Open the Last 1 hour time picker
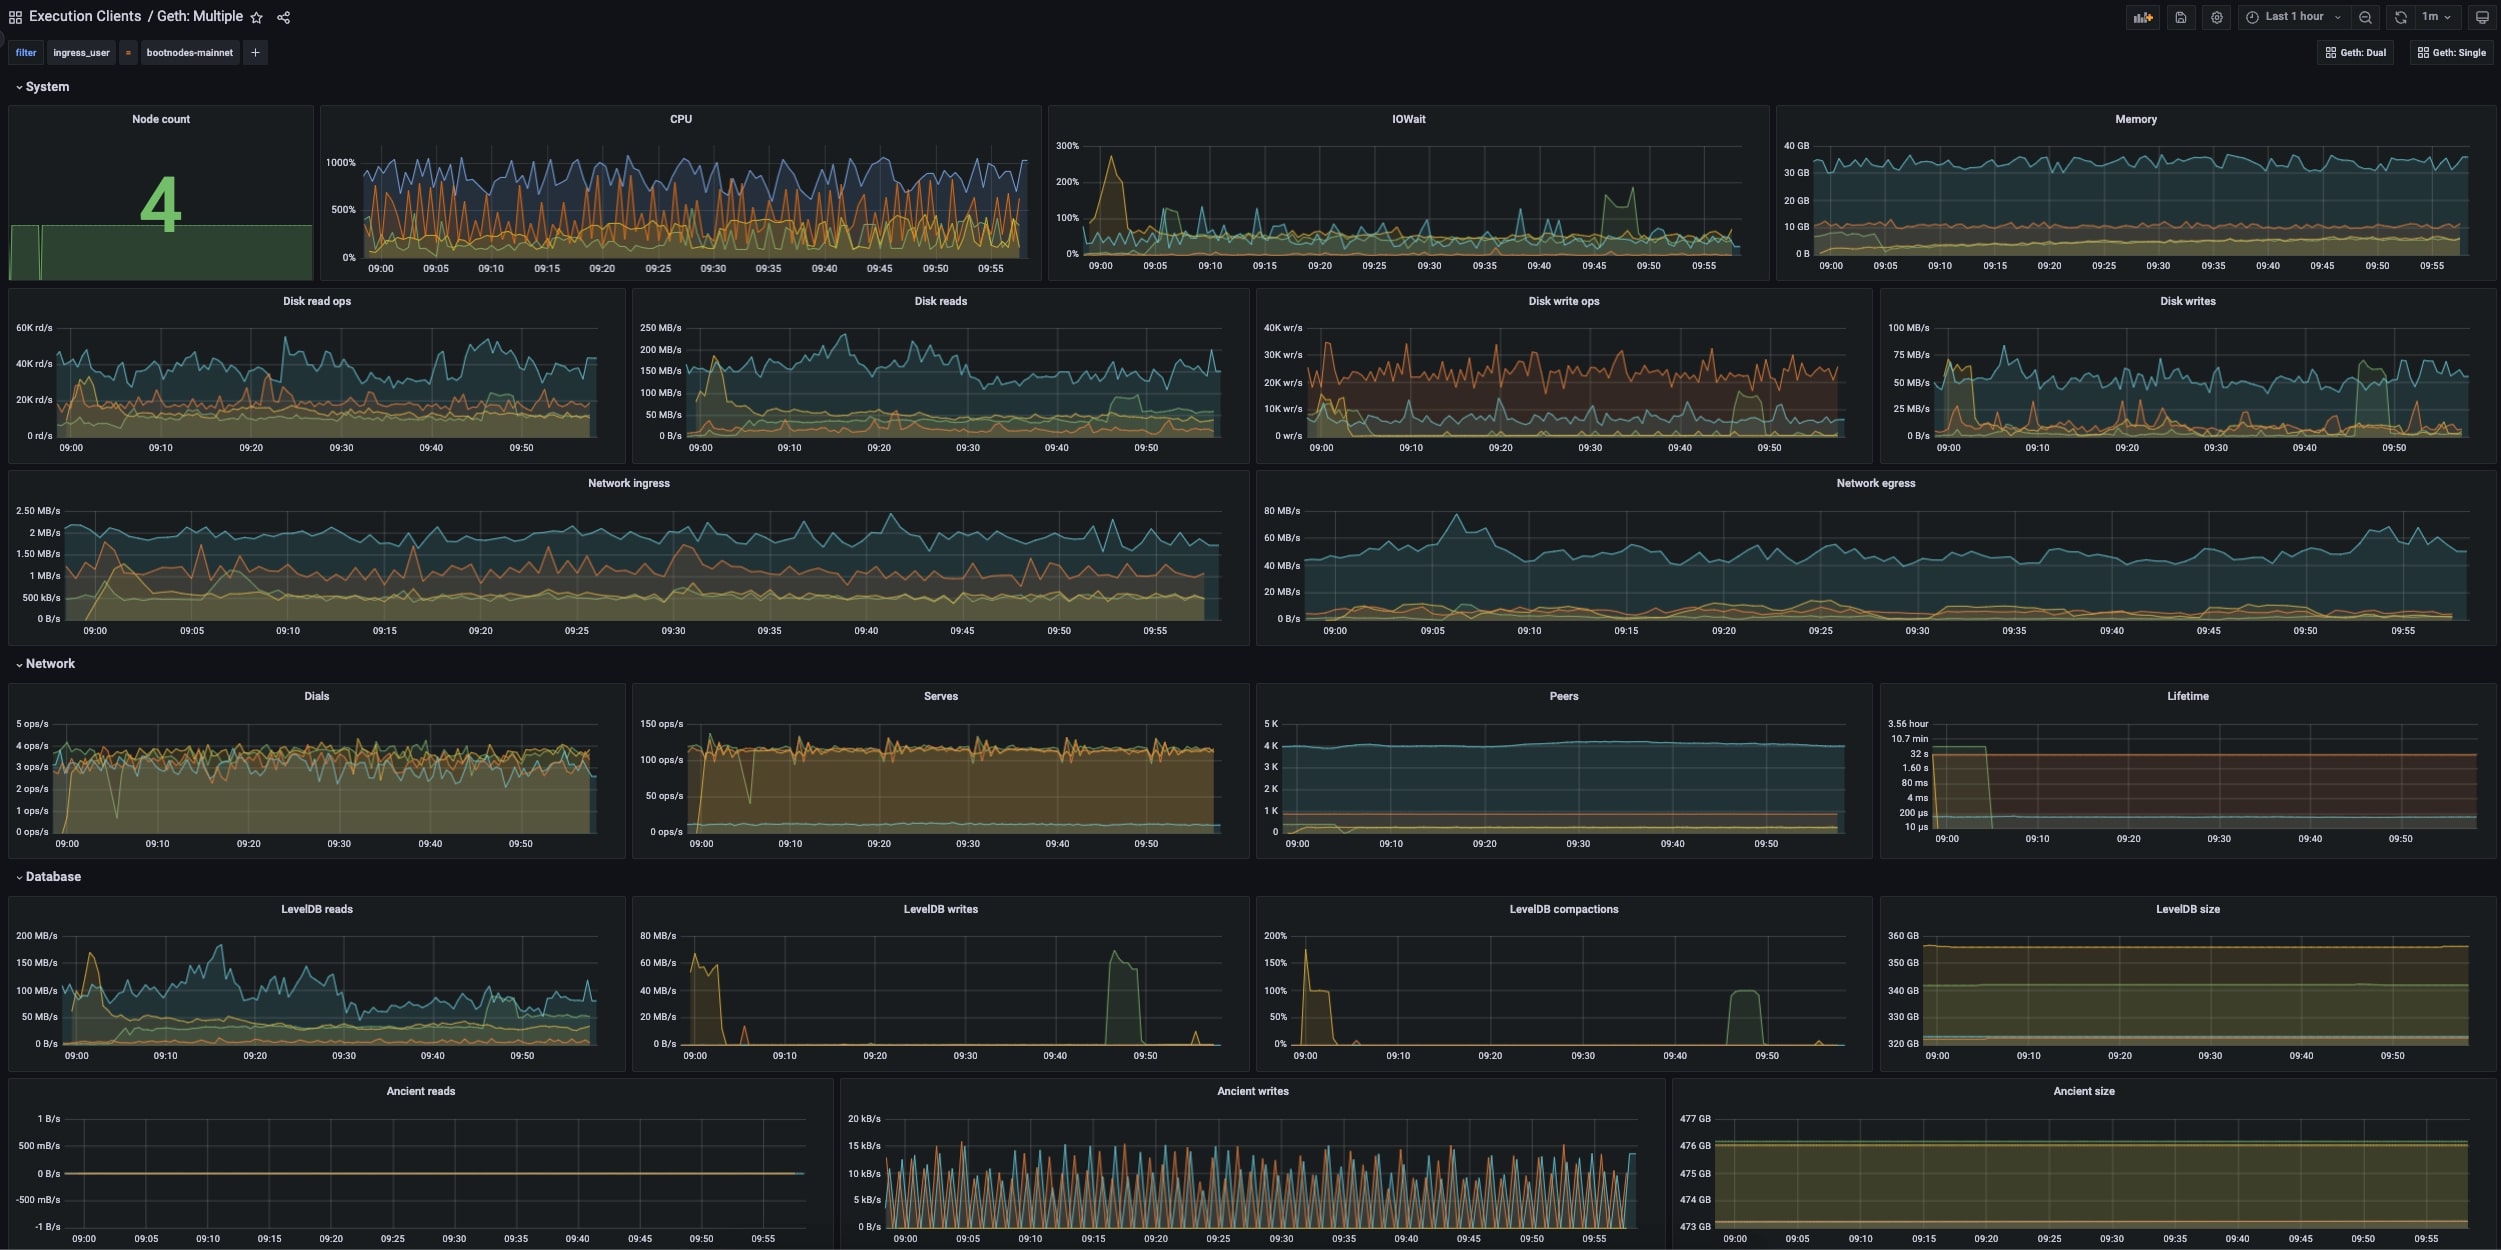 pos(2295,17)
